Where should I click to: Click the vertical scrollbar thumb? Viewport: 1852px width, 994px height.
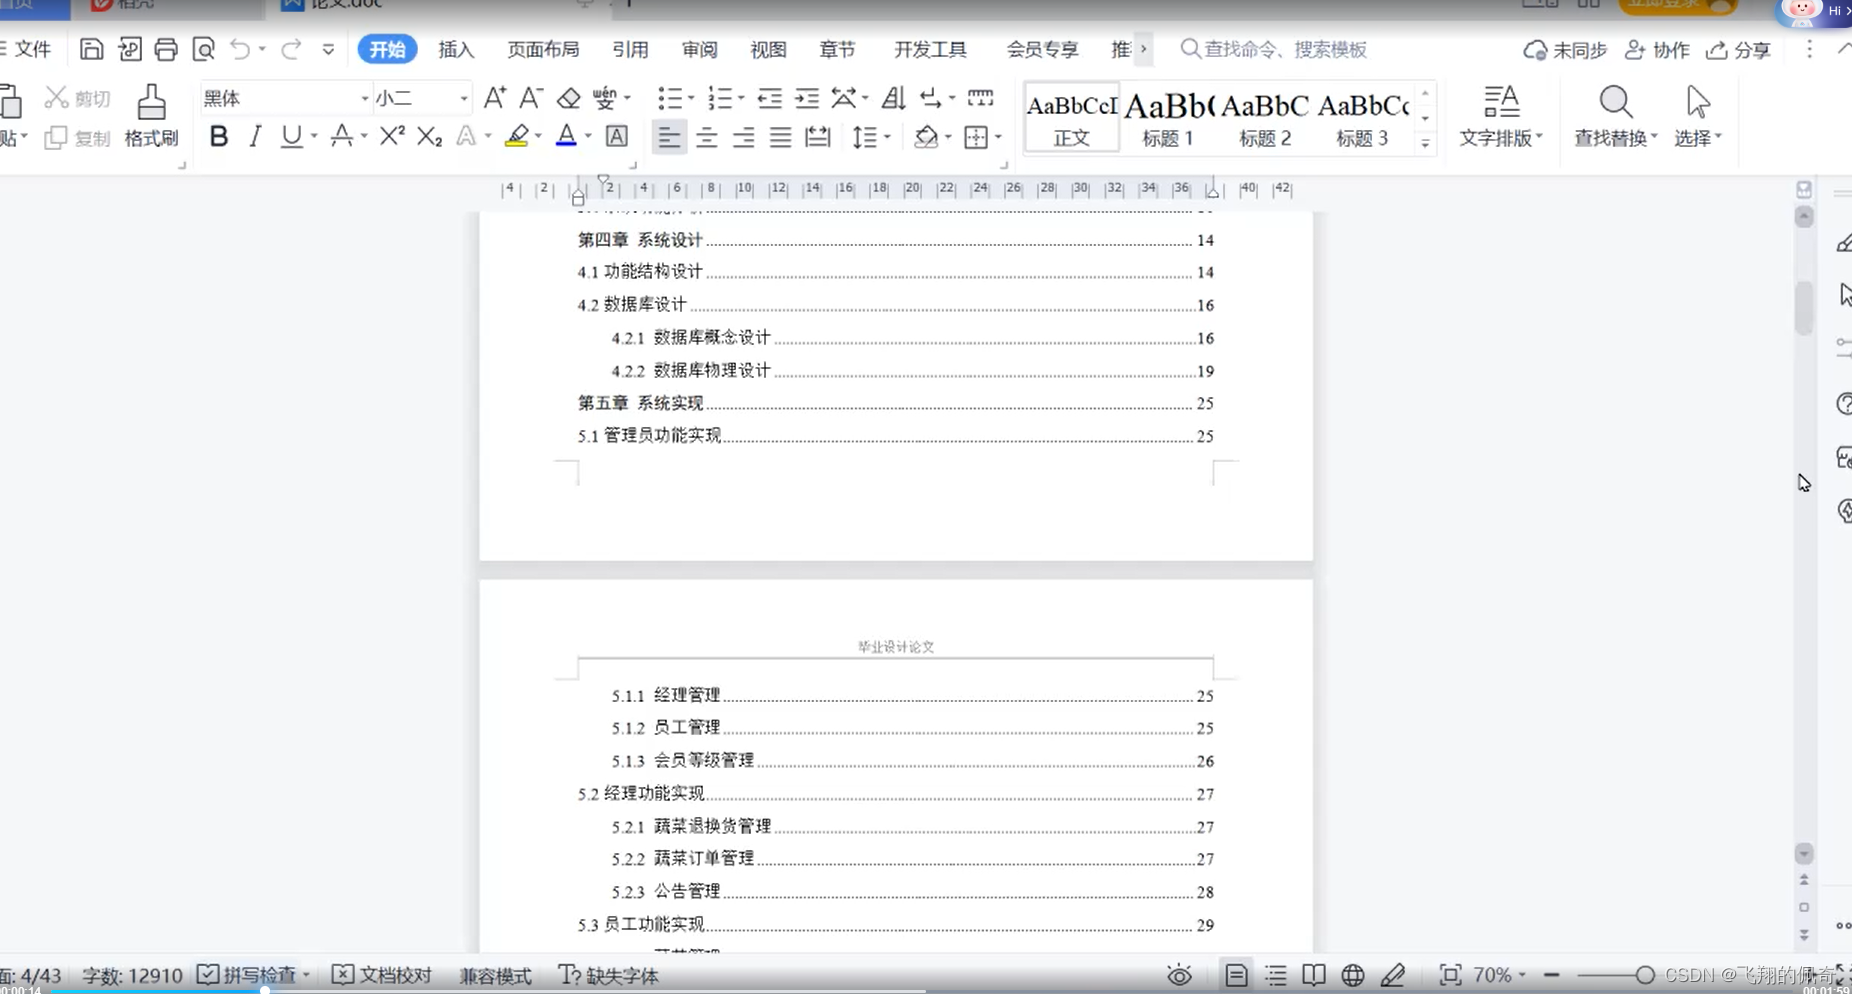click(1804, 307)
